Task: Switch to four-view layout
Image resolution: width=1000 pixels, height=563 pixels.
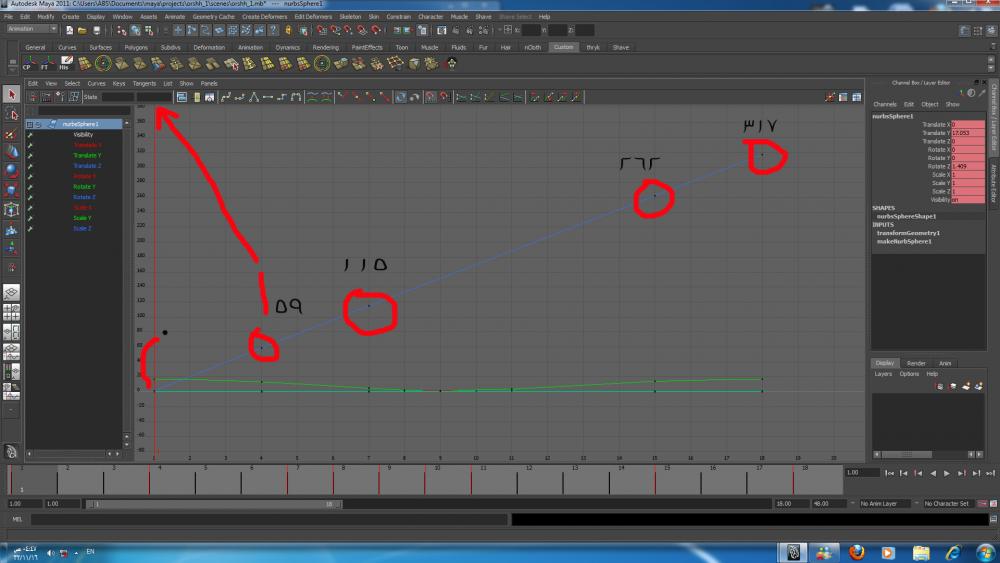Action: coord(11,312)
